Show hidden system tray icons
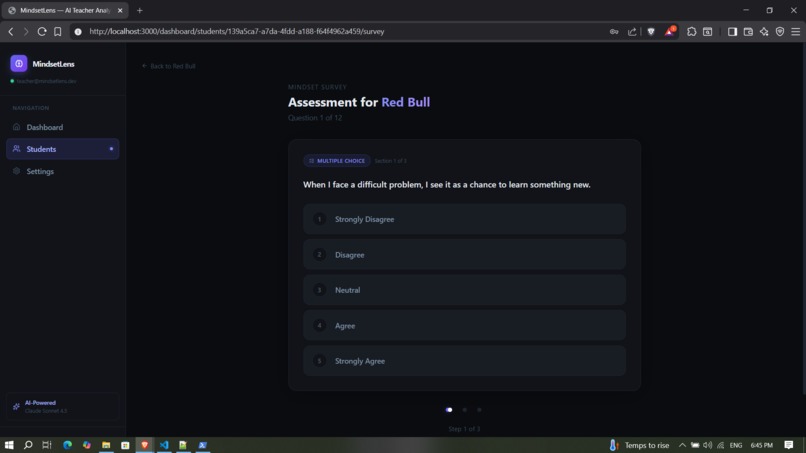This screenshot has height=453, width=806. [682, 445]
